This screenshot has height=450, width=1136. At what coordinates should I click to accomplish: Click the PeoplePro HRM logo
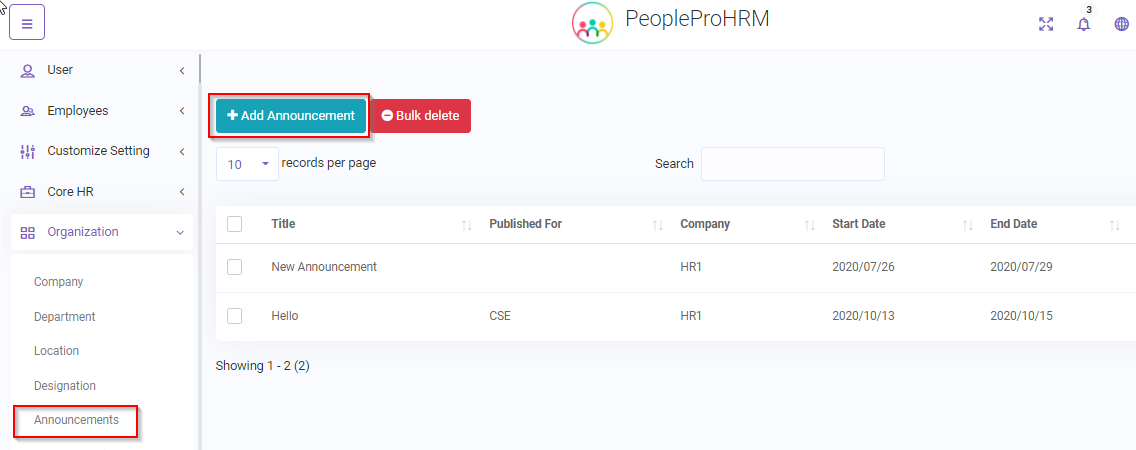(x=592, y=22)
